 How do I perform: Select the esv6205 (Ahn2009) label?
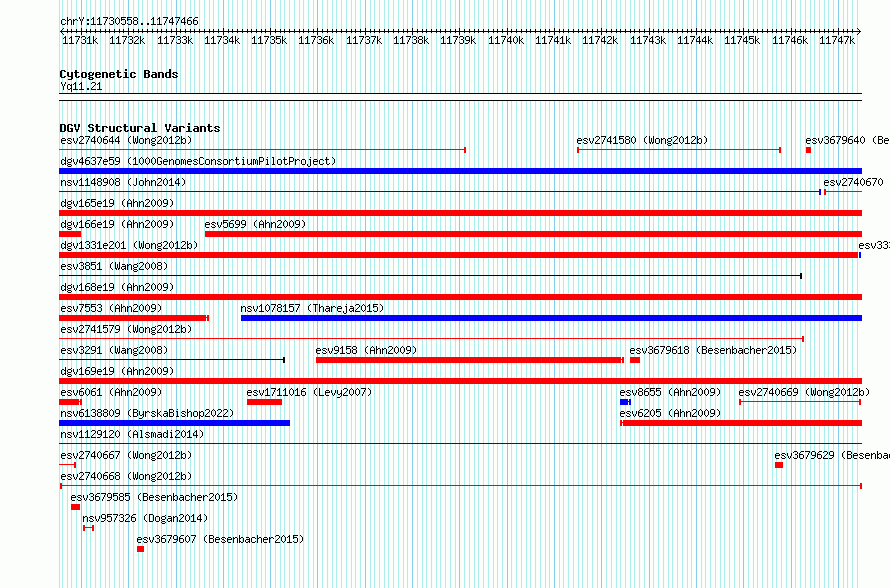pos(670,413)
